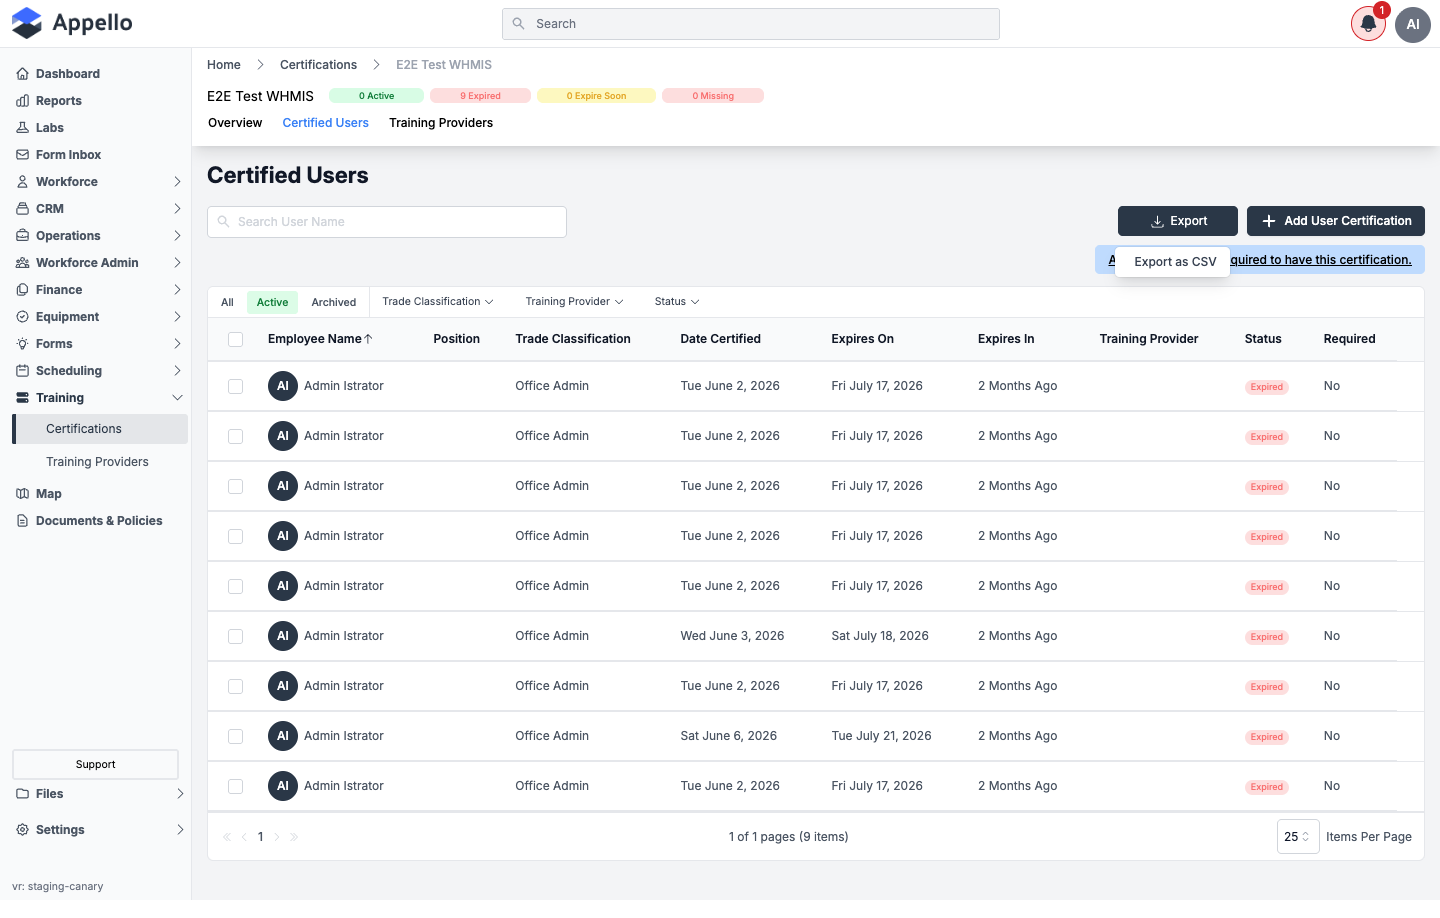The width and height of the screenshot is (1440, 918).
Task: Click the Support button
Action: pyautogui.click(x=96, y=764)
